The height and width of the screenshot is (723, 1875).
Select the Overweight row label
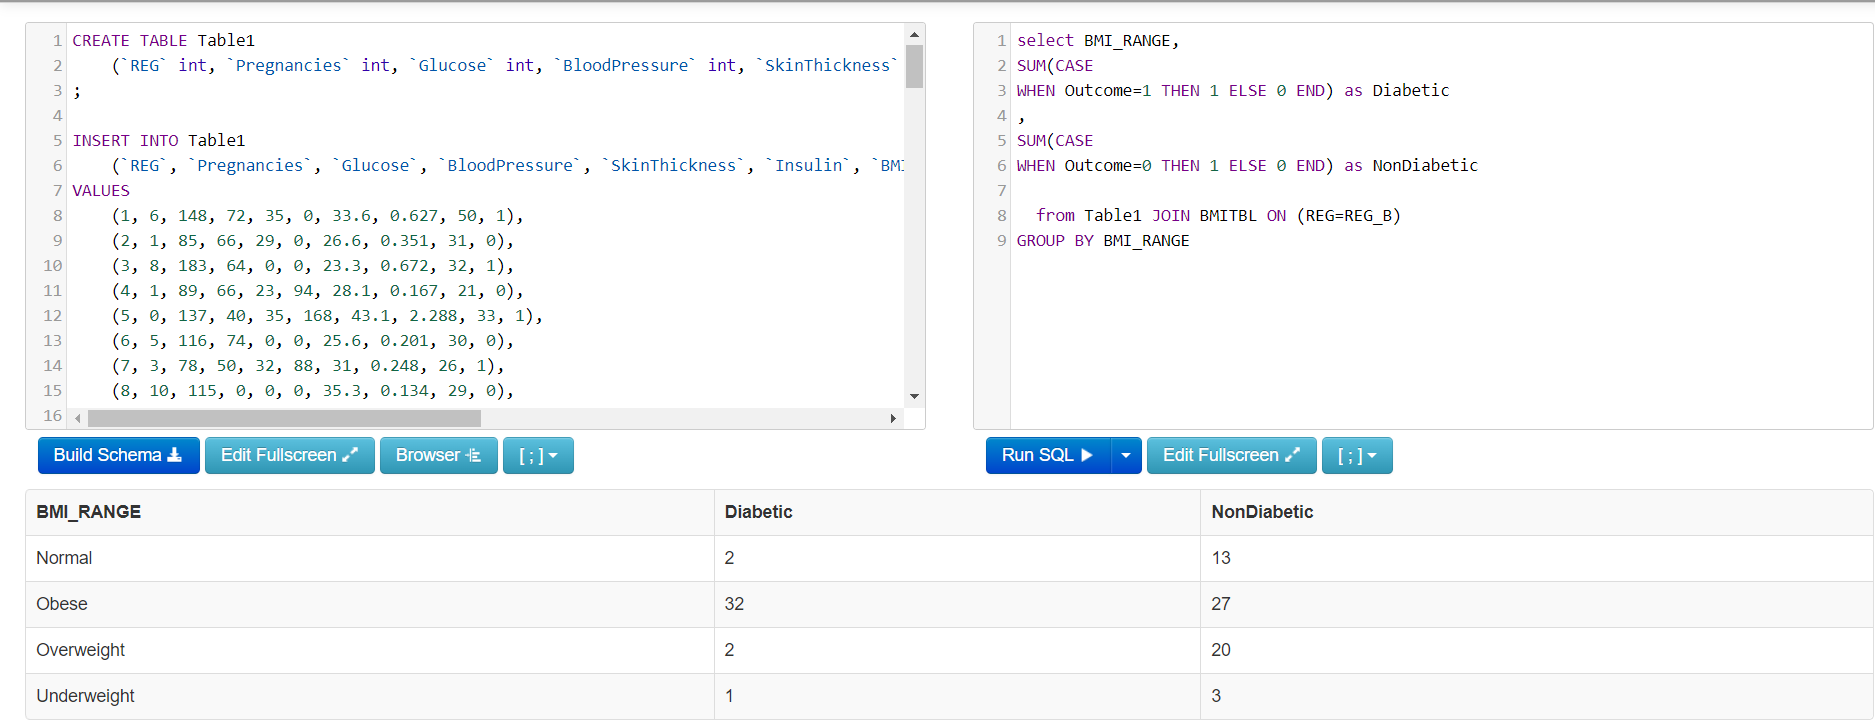[80, 650]
